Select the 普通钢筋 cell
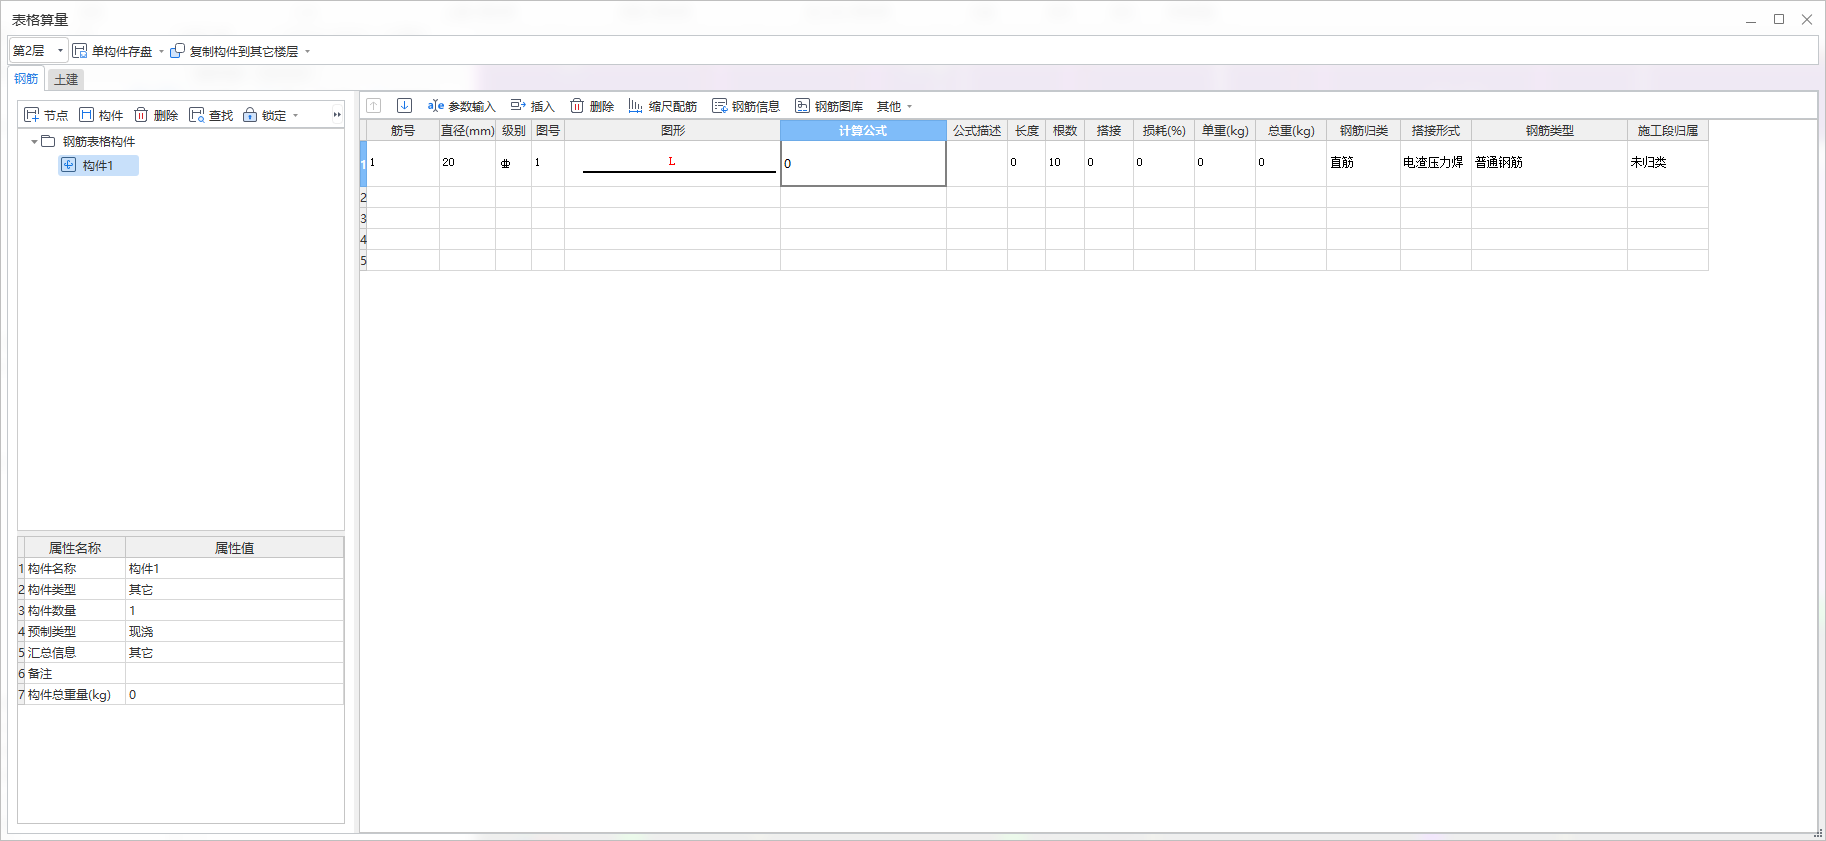1826x841 pixels. 1549,163
